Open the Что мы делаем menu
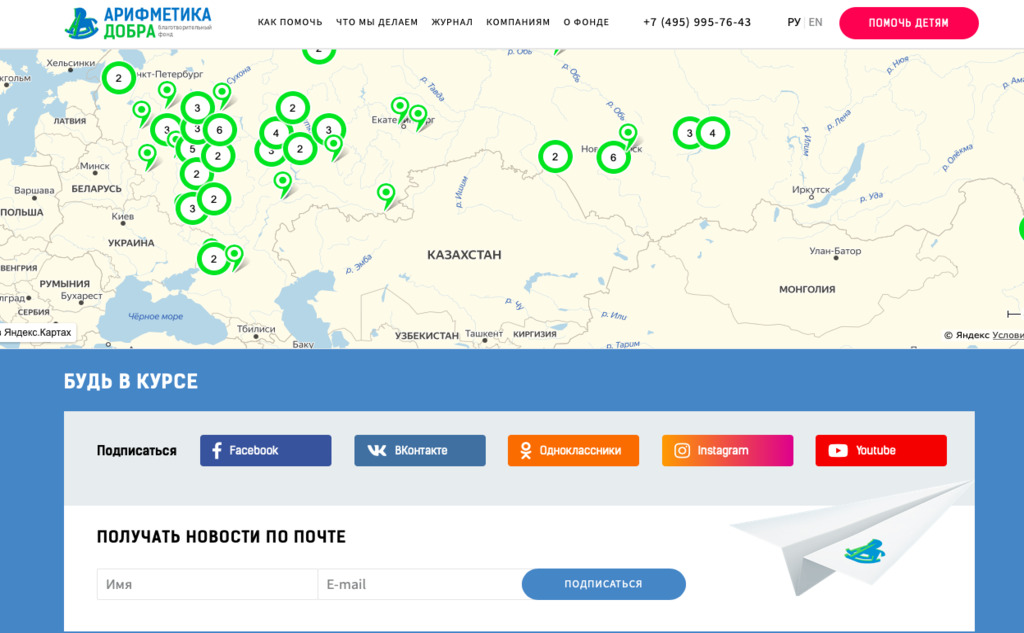 pos(377,22)
